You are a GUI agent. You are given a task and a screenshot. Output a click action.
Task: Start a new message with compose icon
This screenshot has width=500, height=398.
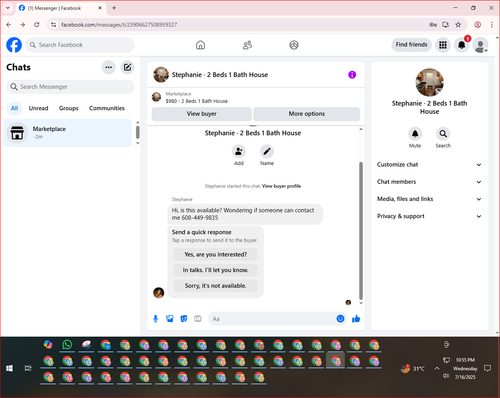coord(127,67)
